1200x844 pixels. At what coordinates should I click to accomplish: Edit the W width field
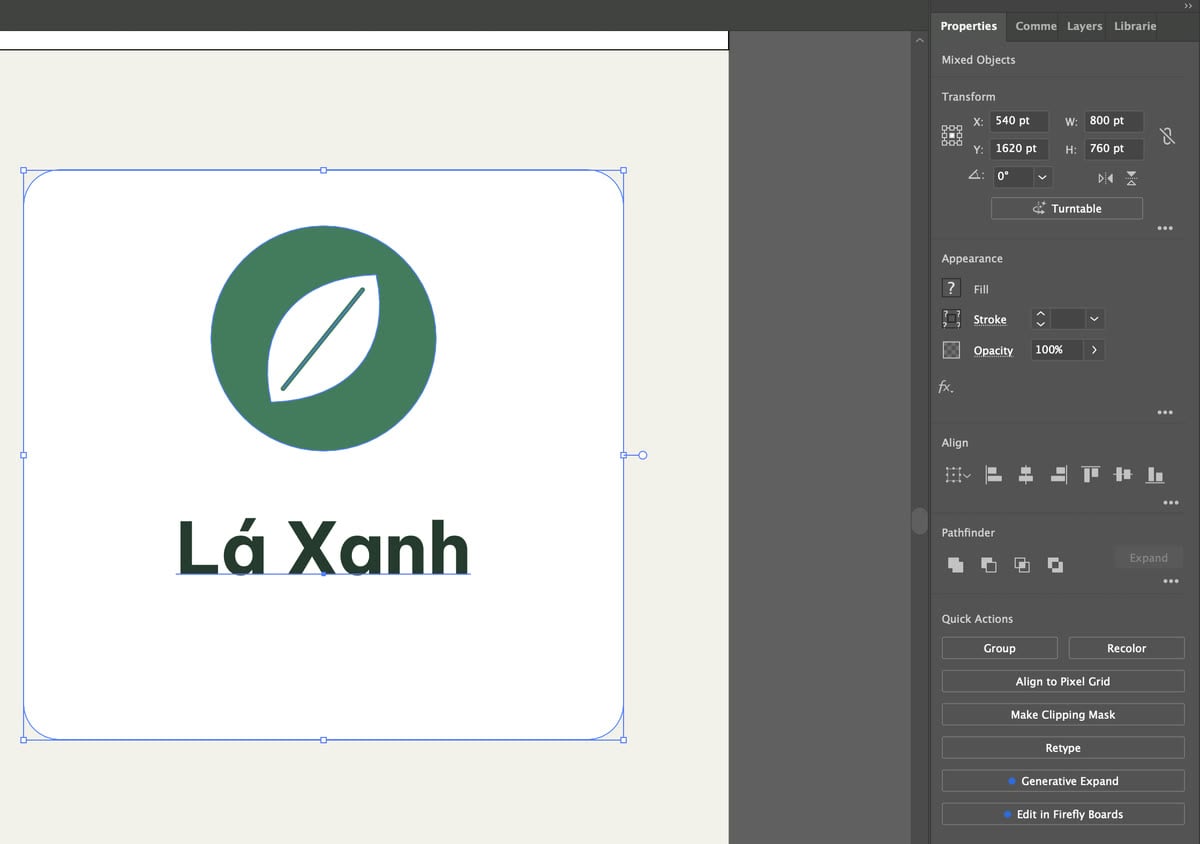pyautogui.click(x=1113, y=120)
